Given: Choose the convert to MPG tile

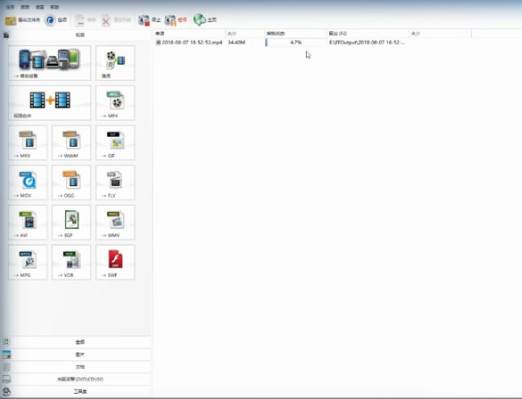Looking at the screenshot, I should (x=28, y=262).
